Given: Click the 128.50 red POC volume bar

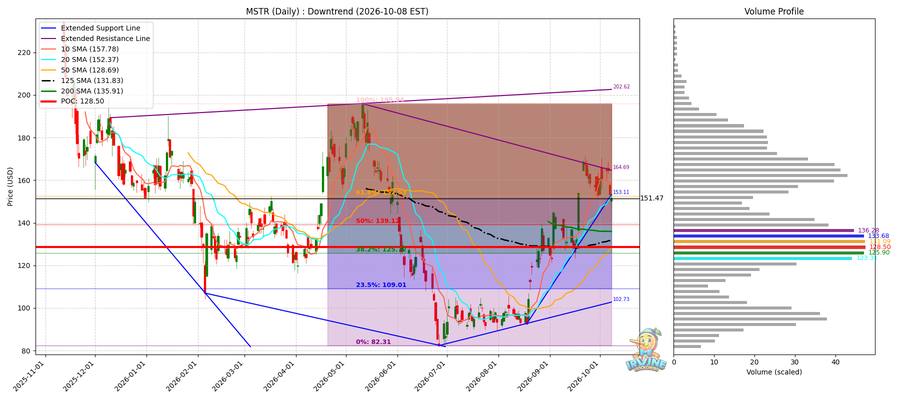Looking at the screenshot, I should pyautogui.click(x=769, y=247).
